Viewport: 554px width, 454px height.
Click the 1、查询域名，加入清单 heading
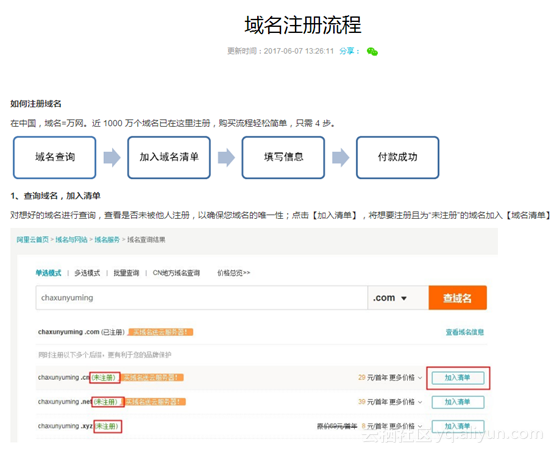pos(55,196)
